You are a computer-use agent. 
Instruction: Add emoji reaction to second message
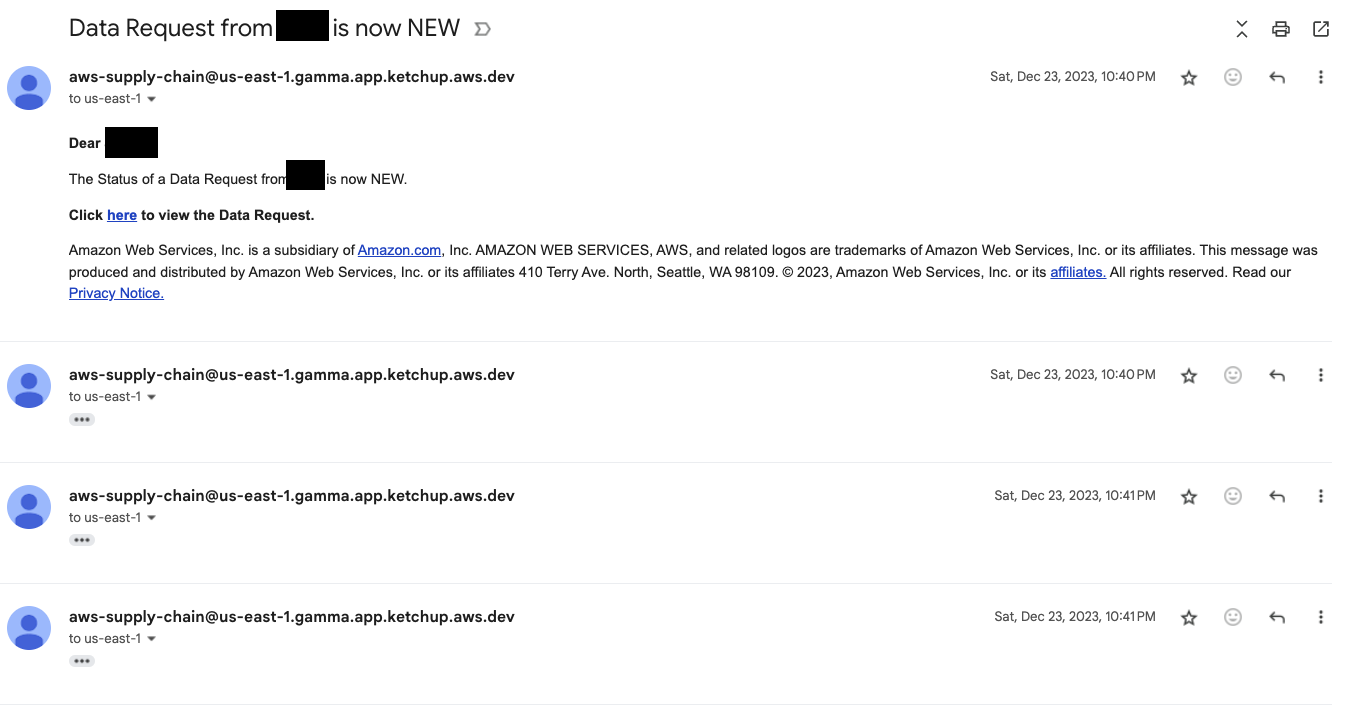coord(1233,375)
